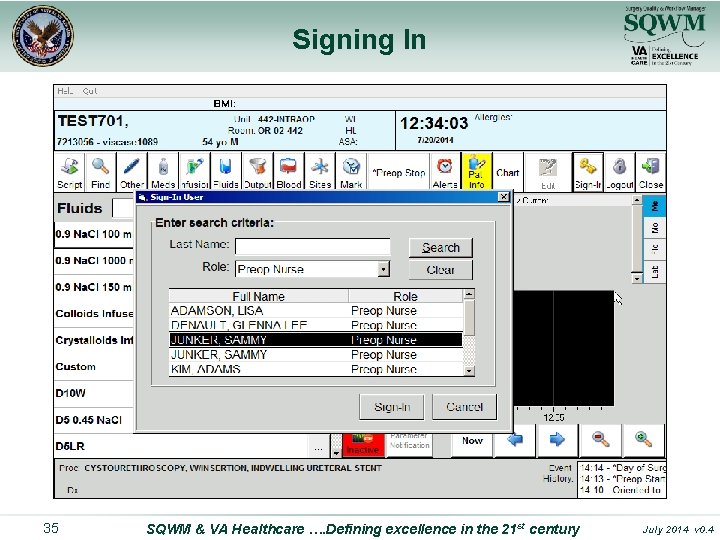
Task: Click the ellipsis button beside D5LR
Action: tap(319, 449)
